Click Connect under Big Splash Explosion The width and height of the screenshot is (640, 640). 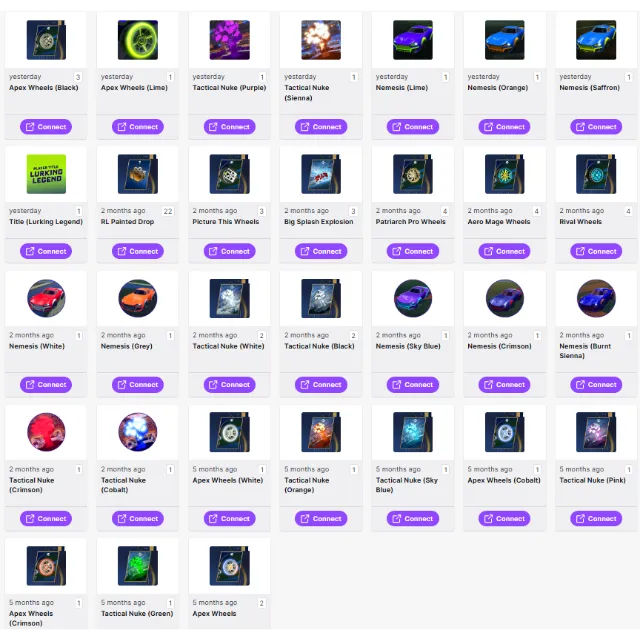(x=321, y=251)
